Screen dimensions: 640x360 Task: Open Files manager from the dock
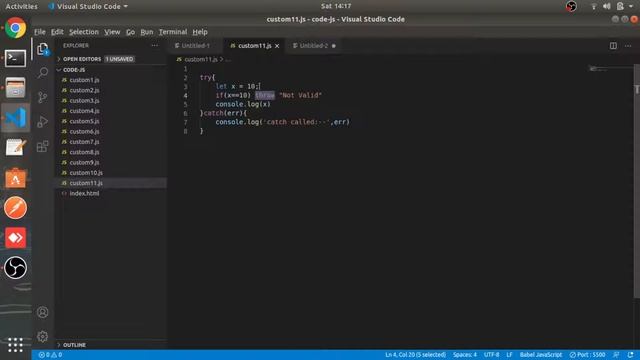coord(16,88)
